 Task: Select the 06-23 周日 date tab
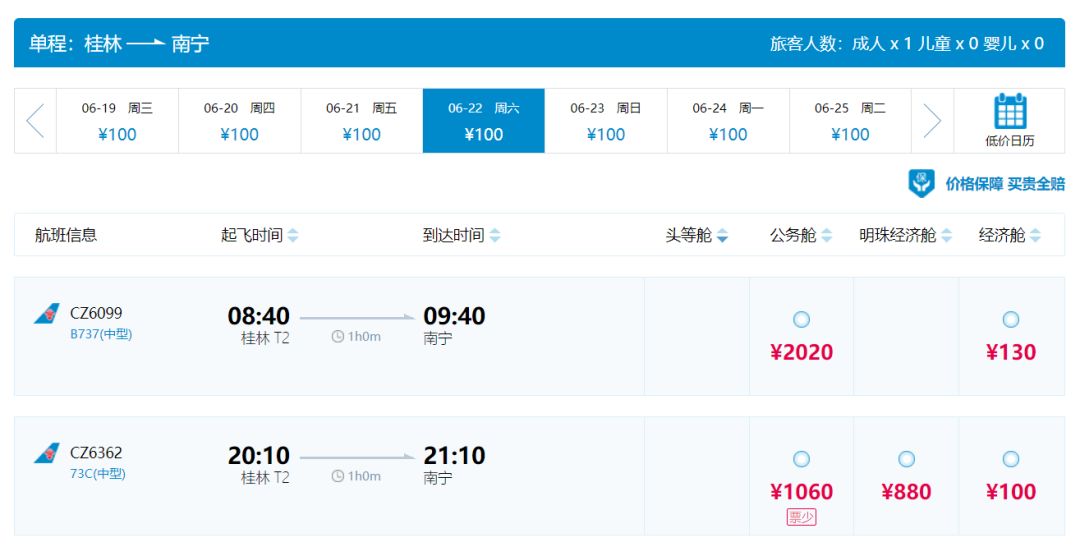click(x=605, y=121)
